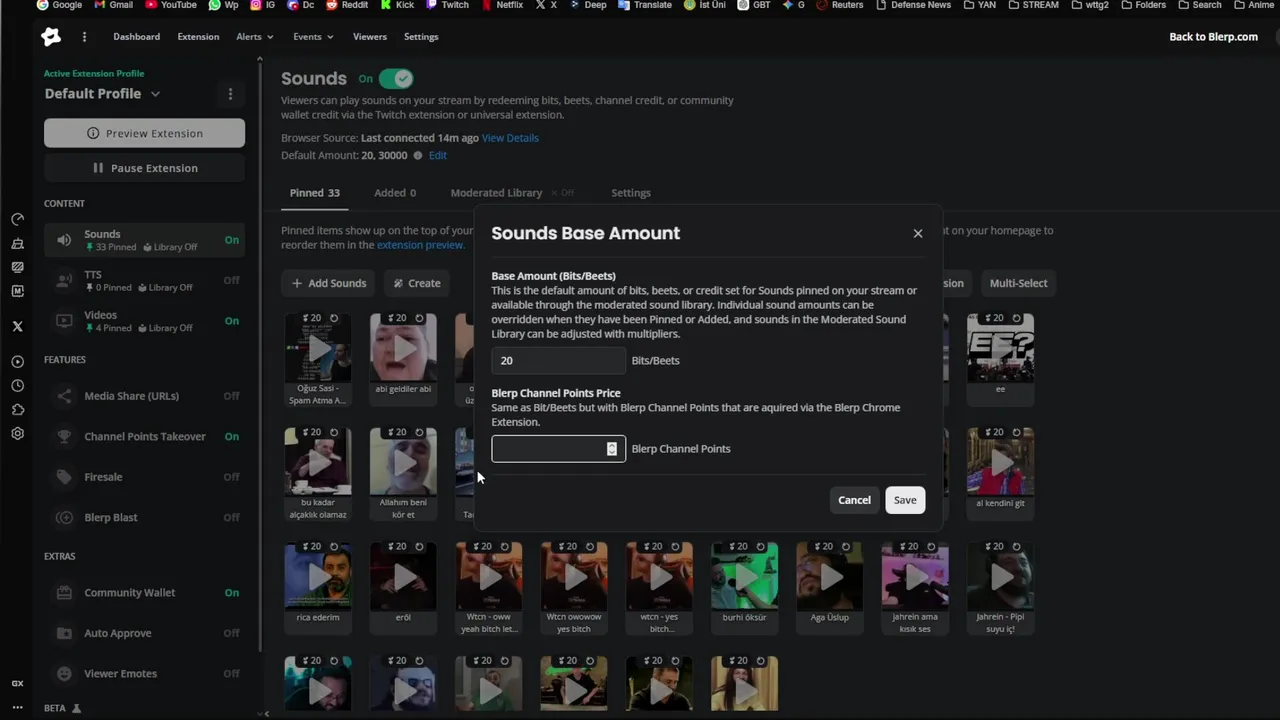Select the TTS icon in sidebar
Screen dimensions: 1280x720
64,280
